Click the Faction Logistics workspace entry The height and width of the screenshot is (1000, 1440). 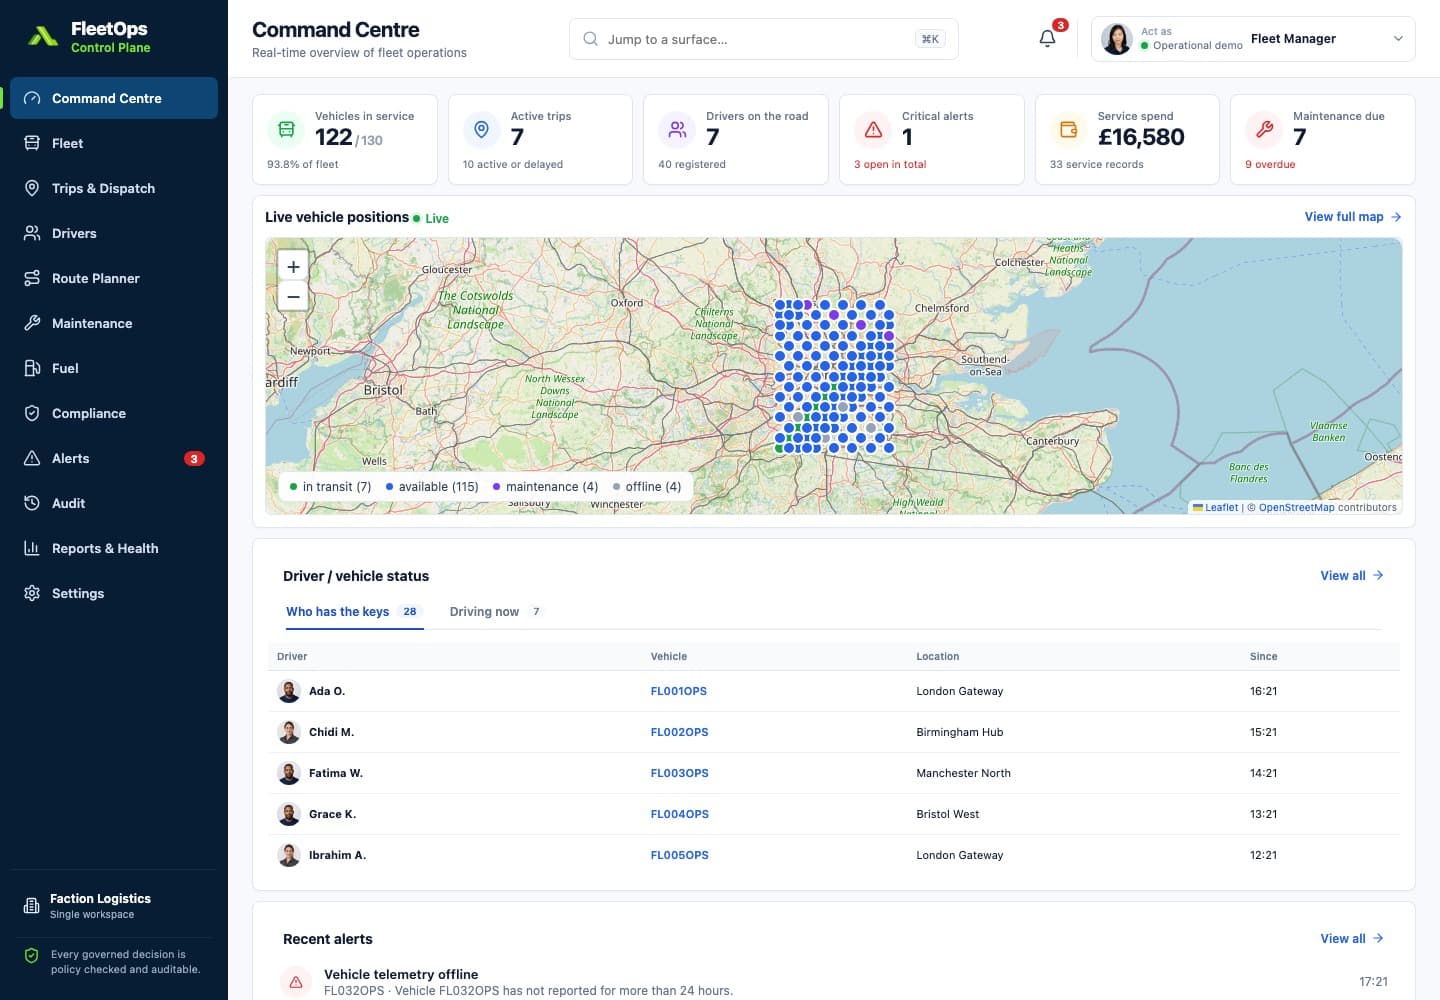[x=114, y=906]
